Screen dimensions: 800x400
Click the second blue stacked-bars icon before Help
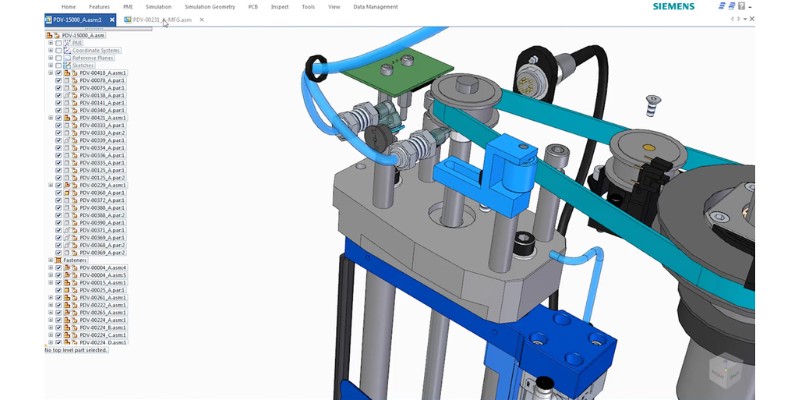732,6
